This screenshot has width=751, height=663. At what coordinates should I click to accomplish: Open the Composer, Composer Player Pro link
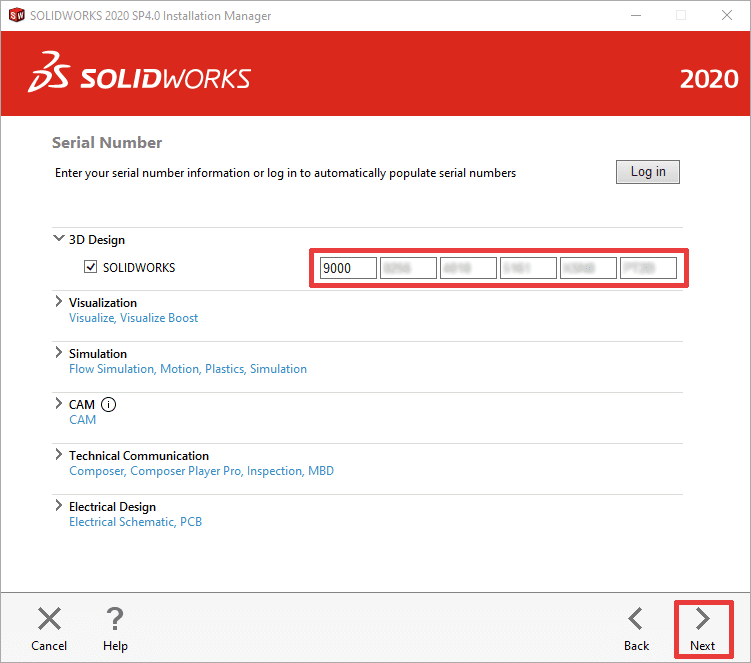(201, 471)
